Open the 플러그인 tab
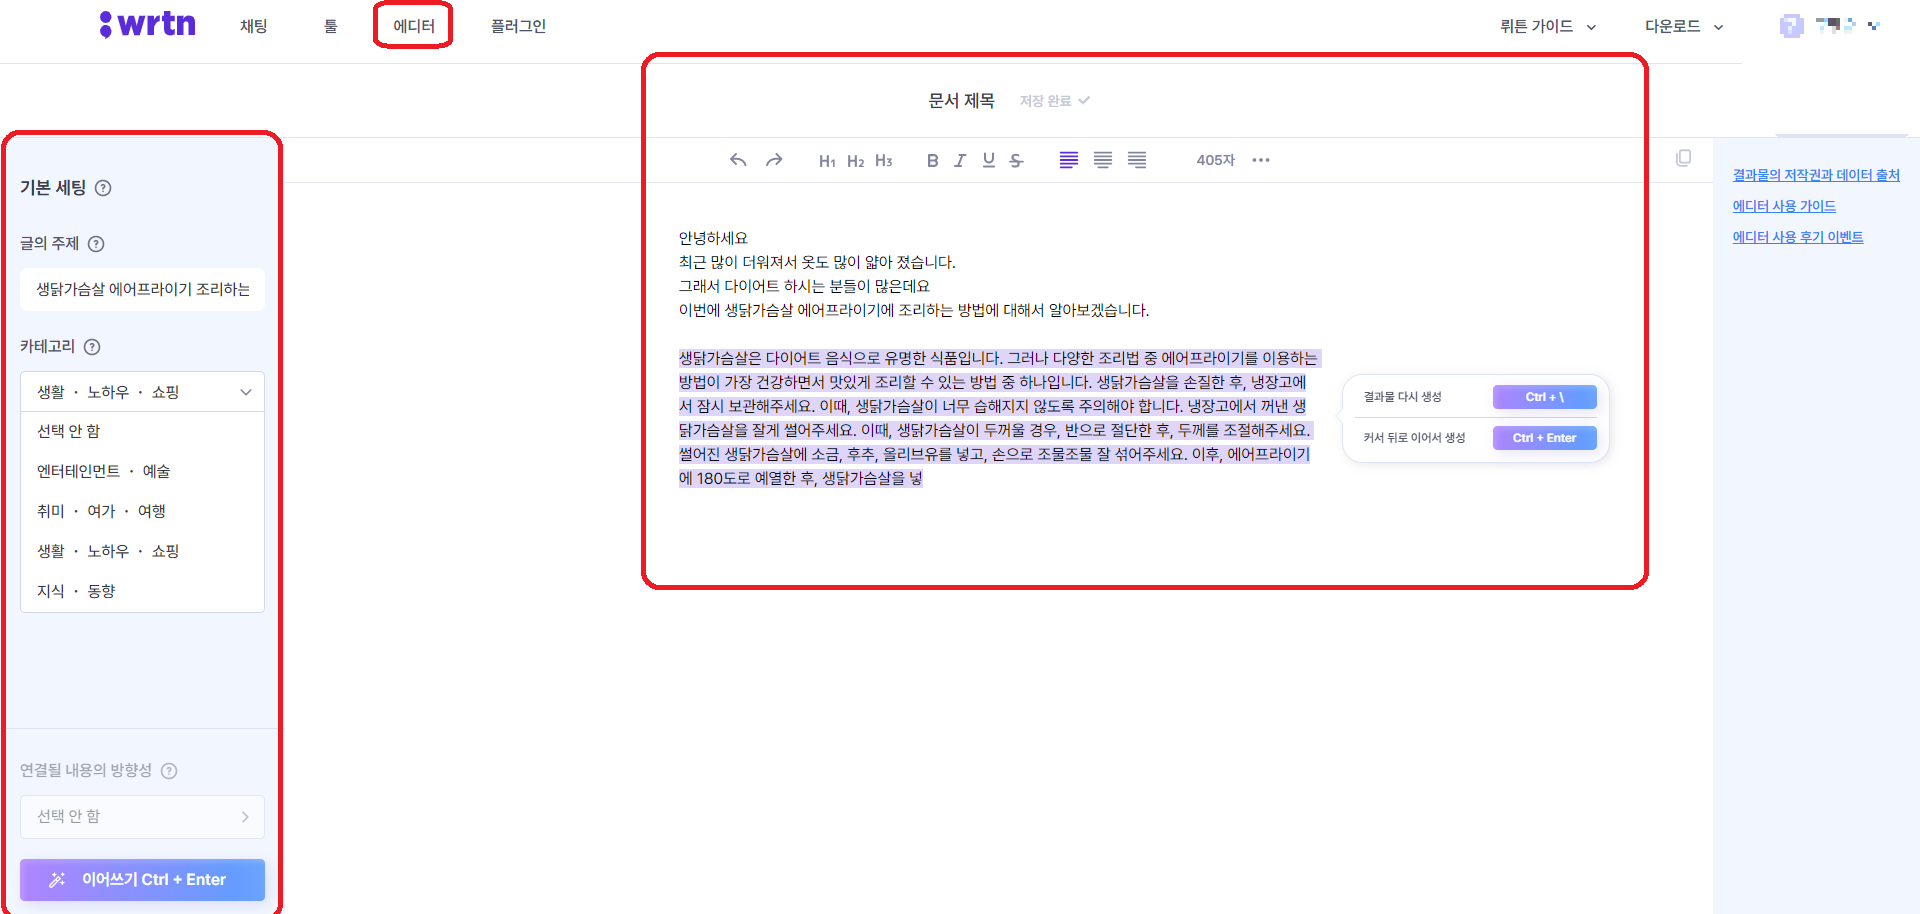Screen dimensions: 1920x914 pyautogui.click(x=518, y=26)
